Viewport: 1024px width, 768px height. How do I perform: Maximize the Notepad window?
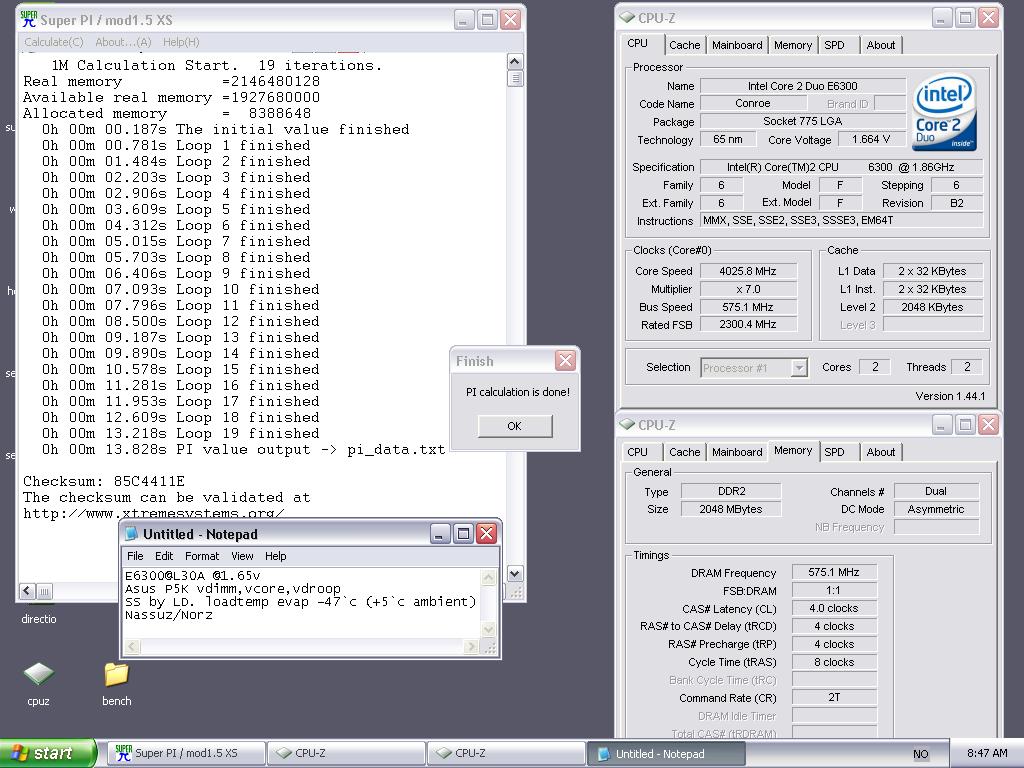463,534
